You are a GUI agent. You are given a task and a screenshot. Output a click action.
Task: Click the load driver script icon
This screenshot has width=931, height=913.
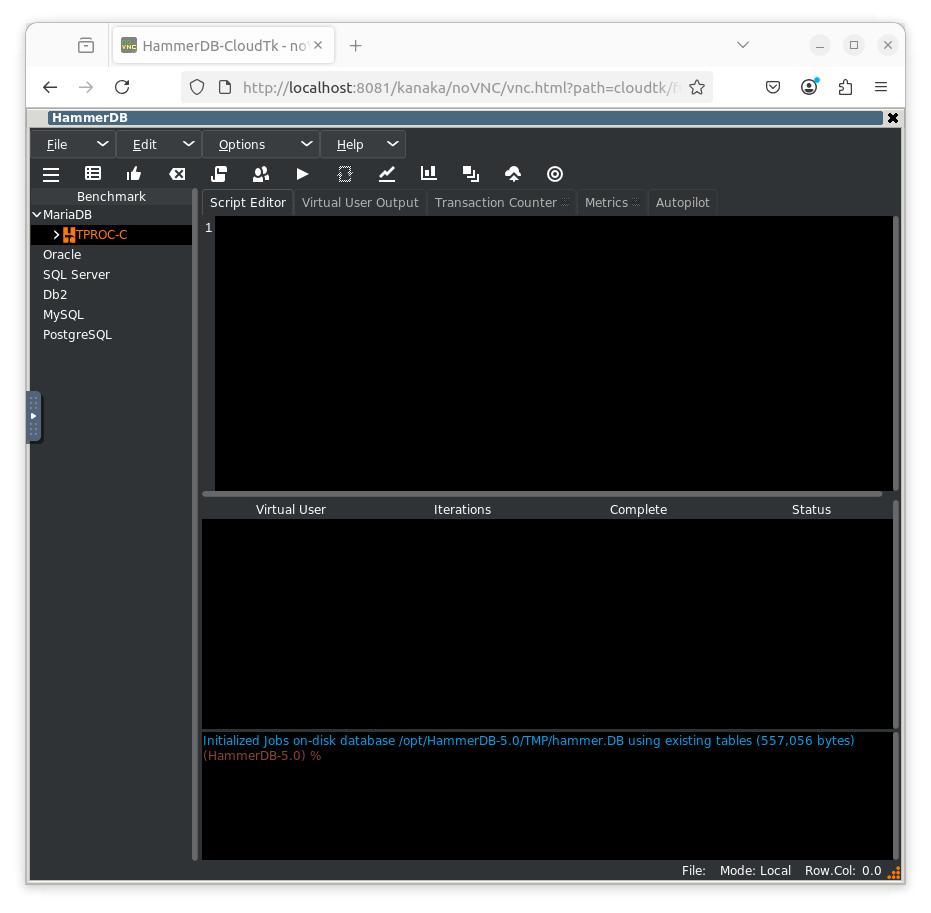coord(219,174)
